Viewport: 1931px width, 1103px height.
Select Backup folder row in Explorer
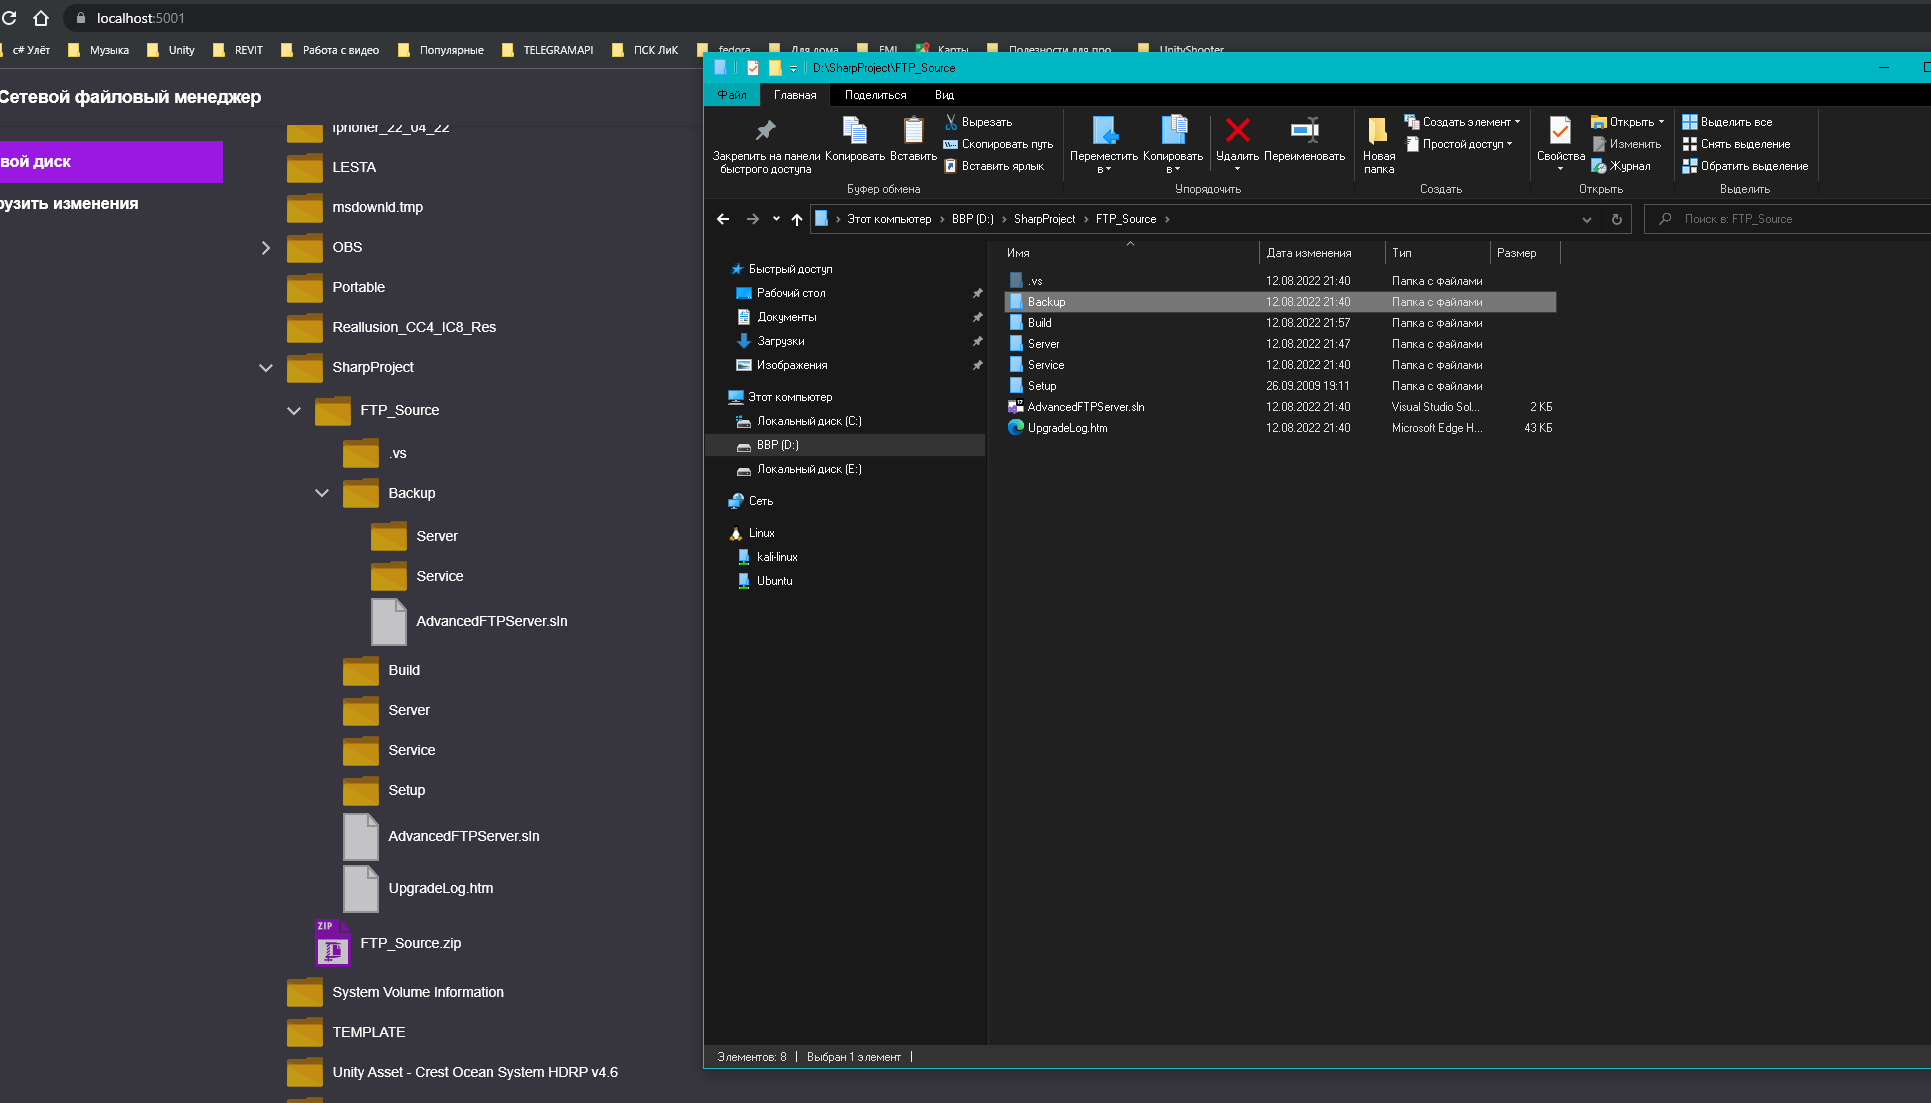[x=1280, y=302]
